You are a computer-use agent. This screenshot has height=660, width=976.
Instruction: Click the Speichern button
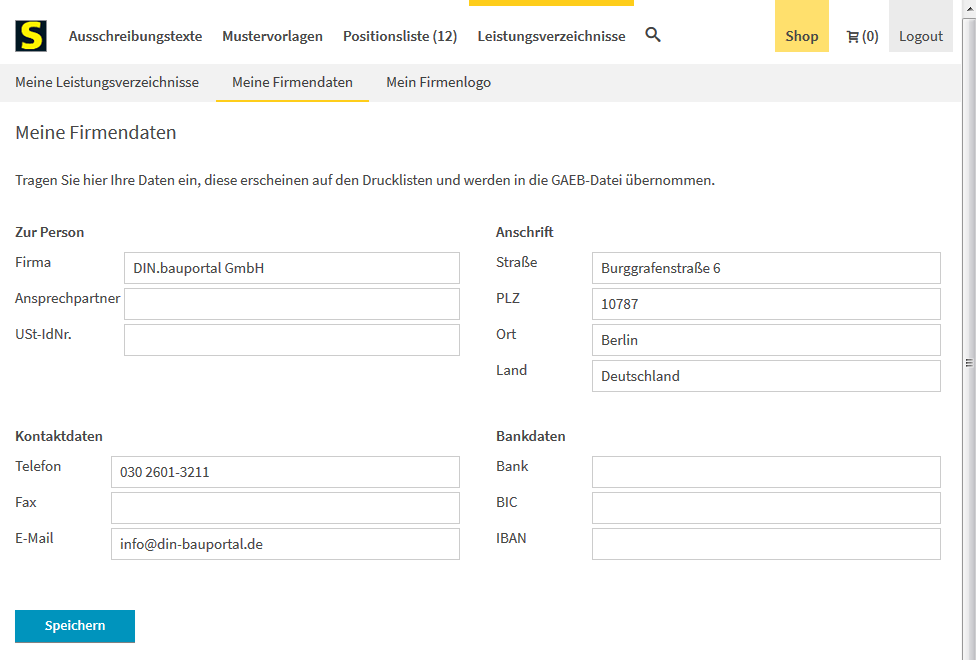pyautogui.click(x=74, y=625)
